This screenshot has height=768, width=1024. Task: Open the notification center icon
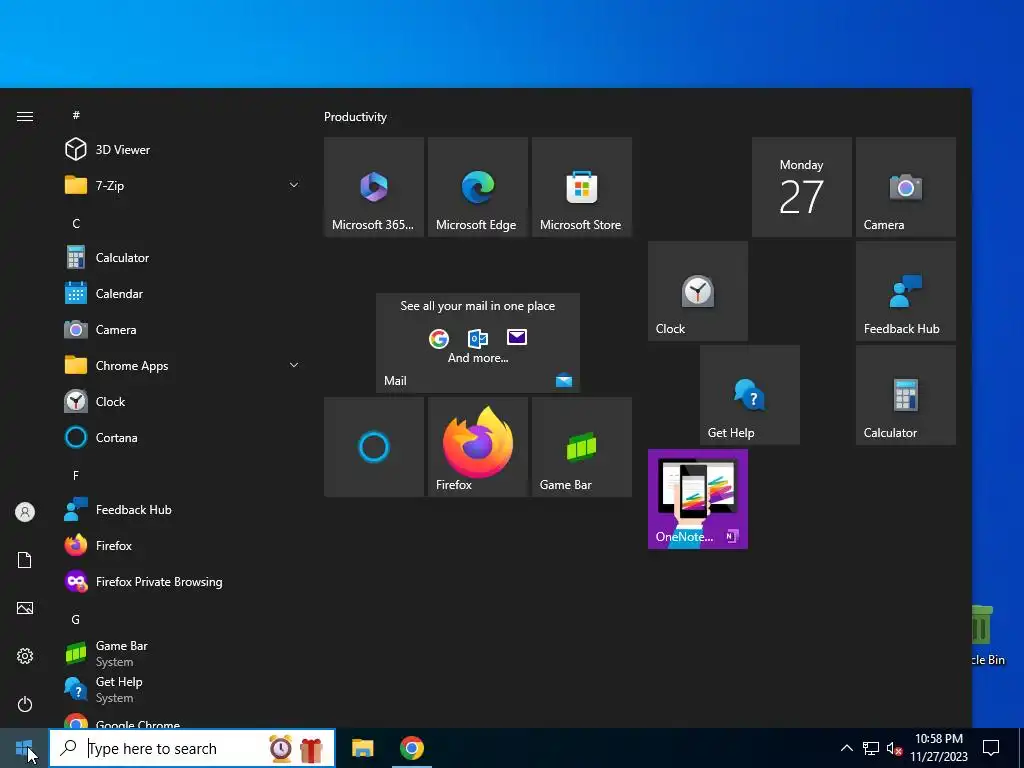click(x=991, y=748)
